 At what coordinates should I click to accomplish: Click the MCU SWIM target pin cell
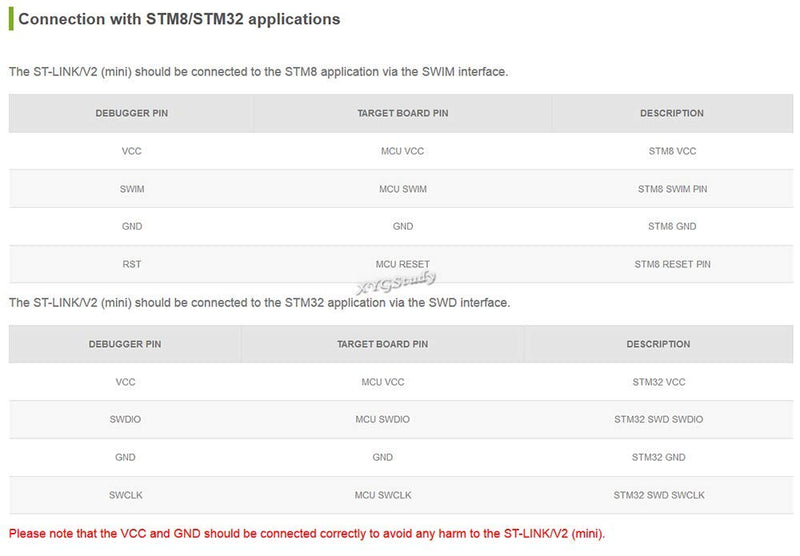(x=403, y=189)
